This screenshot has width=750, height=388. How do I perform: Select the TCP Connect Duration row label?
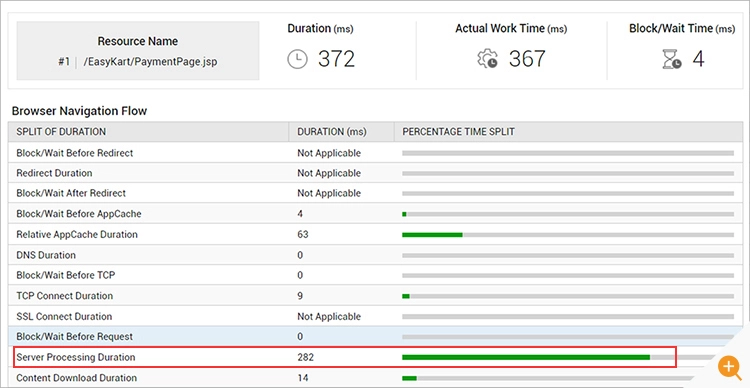click(65, 296)
